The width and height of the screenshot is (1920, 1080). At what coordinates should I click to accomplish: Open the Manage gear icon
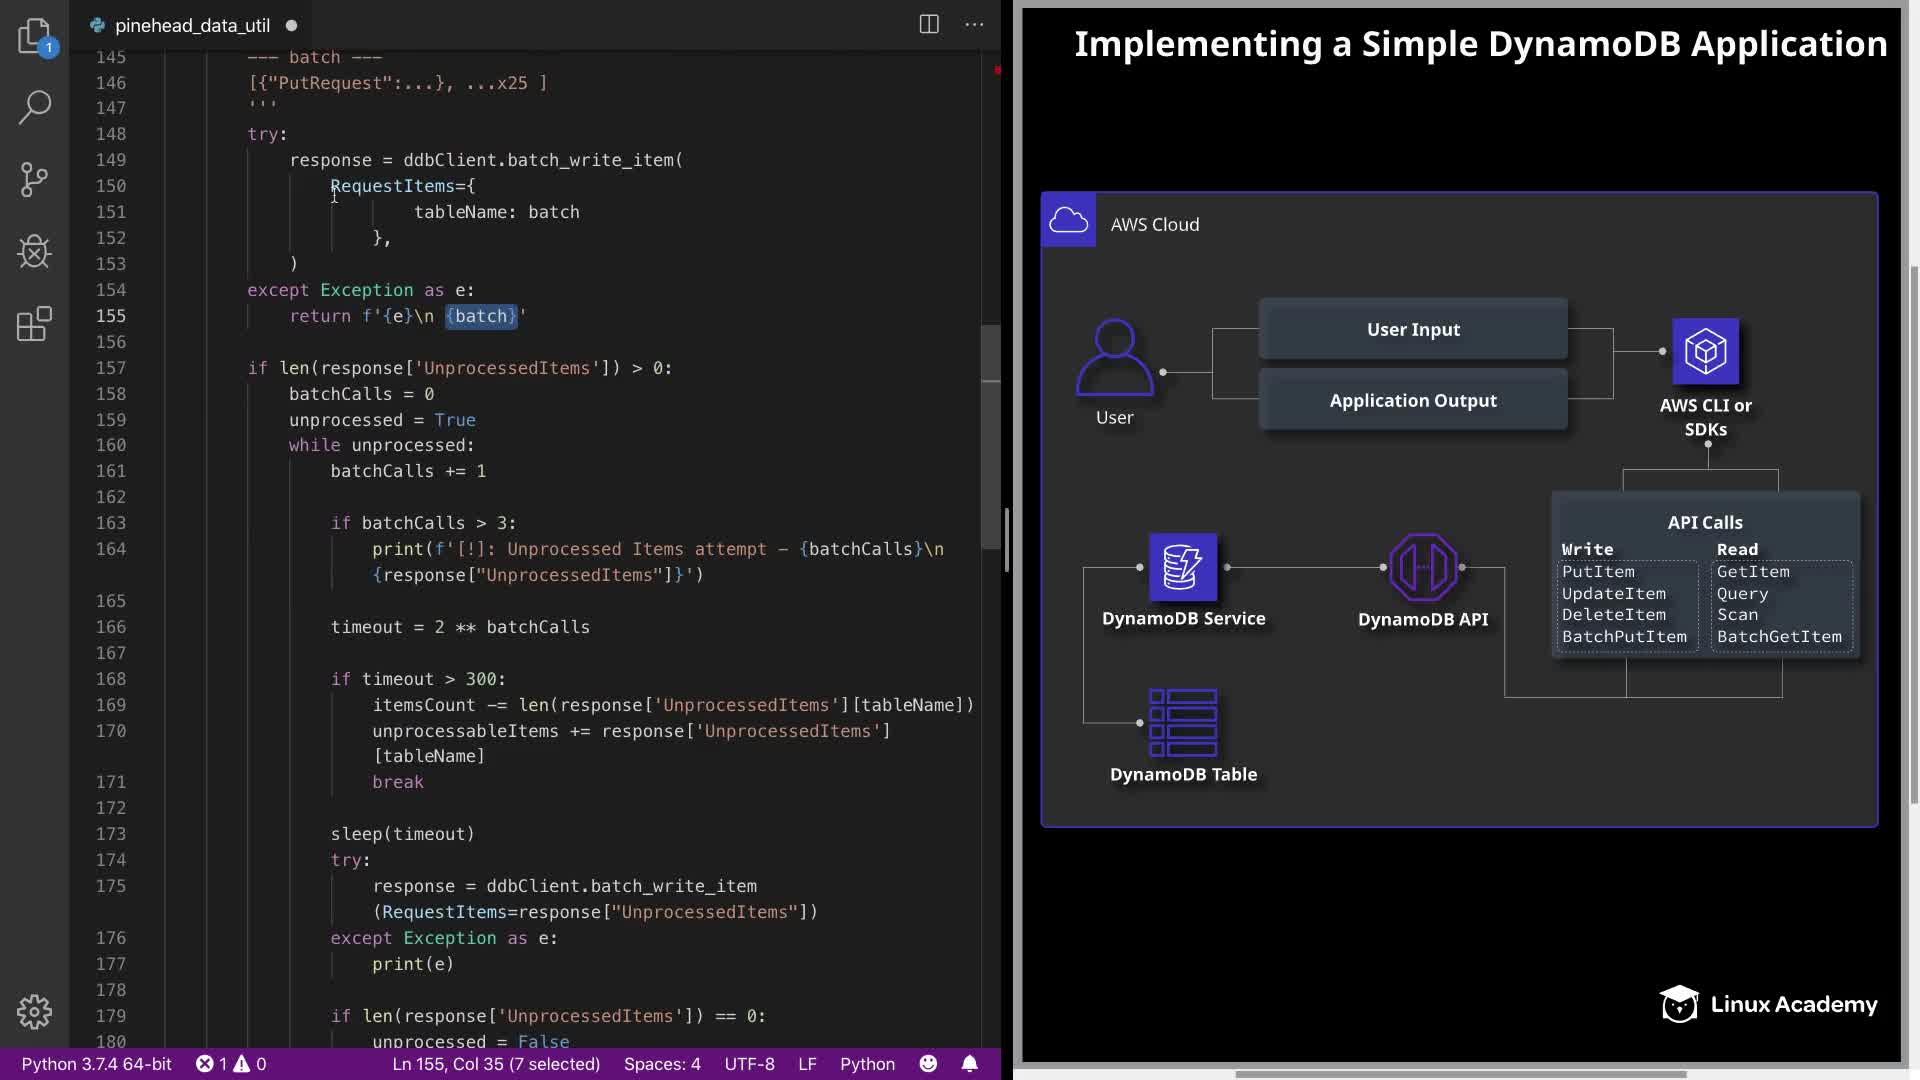[35, 1012]
